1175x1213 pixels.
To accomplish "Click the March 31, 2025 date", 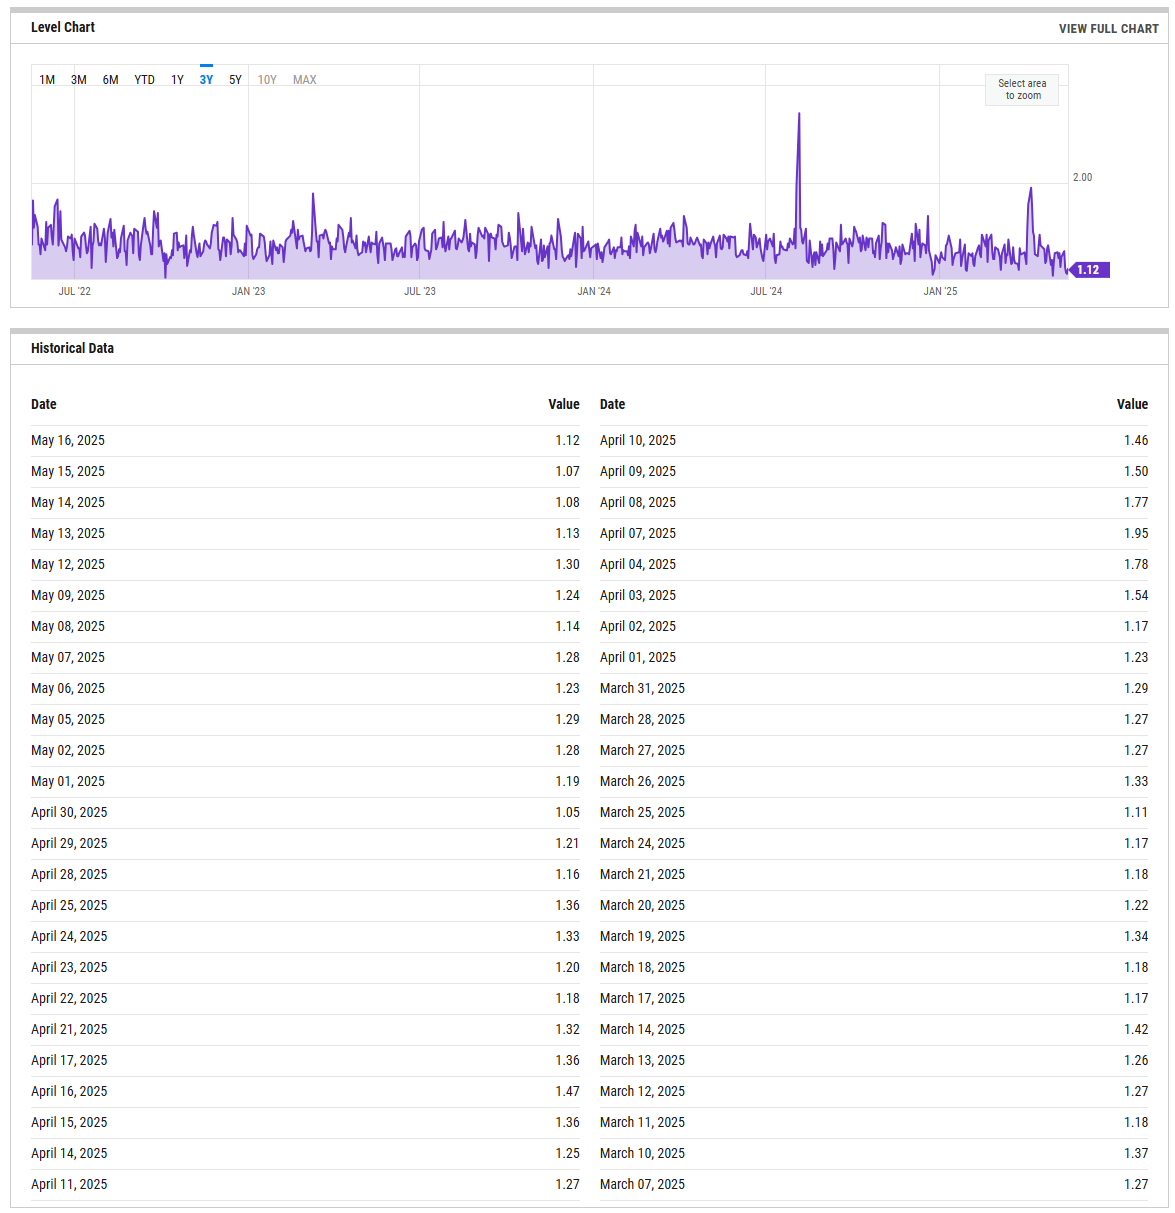I will tap(643, 689).
